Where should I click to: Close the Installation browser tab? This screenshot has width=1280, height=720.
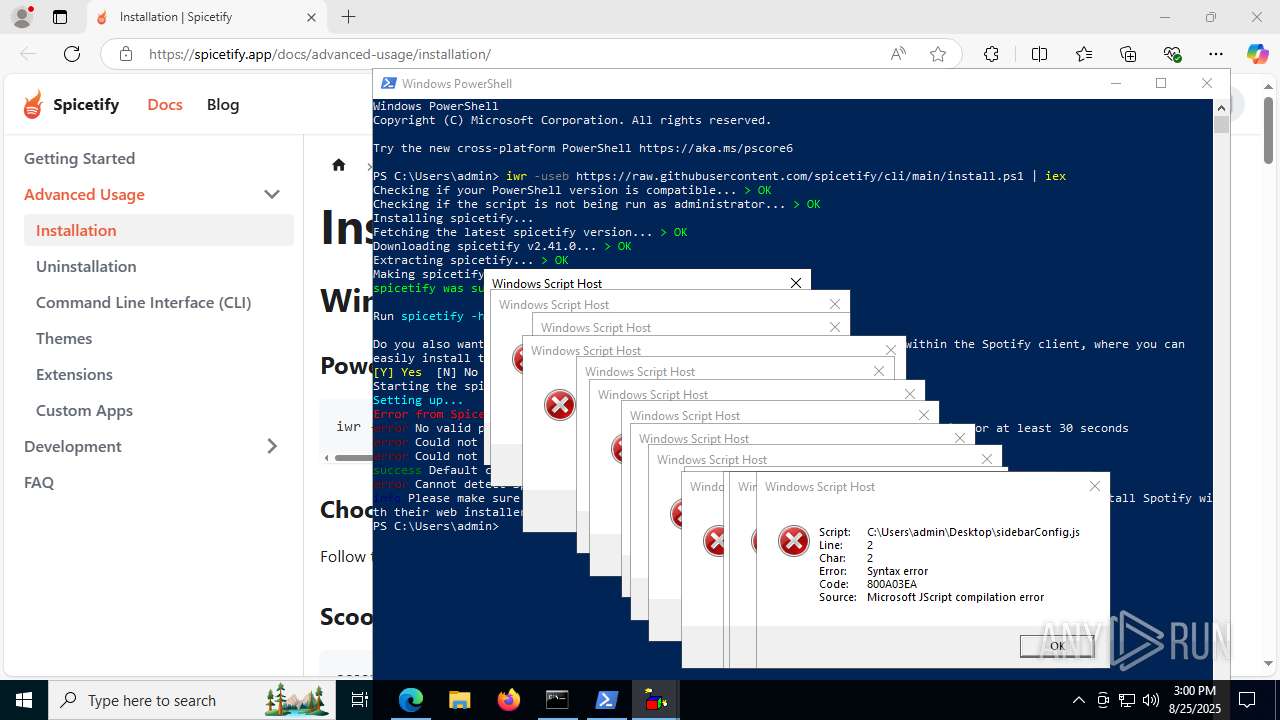click(311, 17)
